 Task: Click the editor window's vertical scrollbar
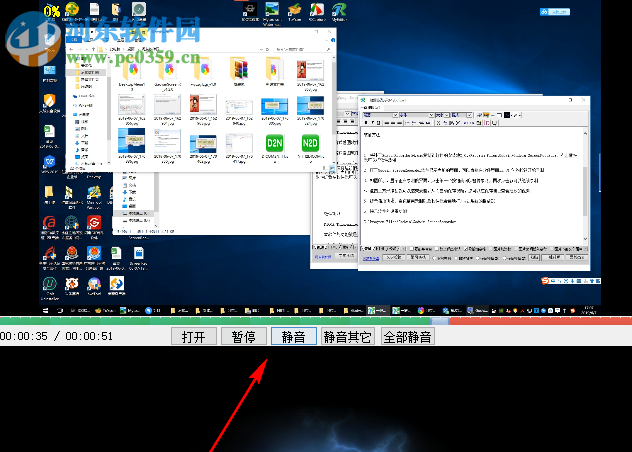585,185
